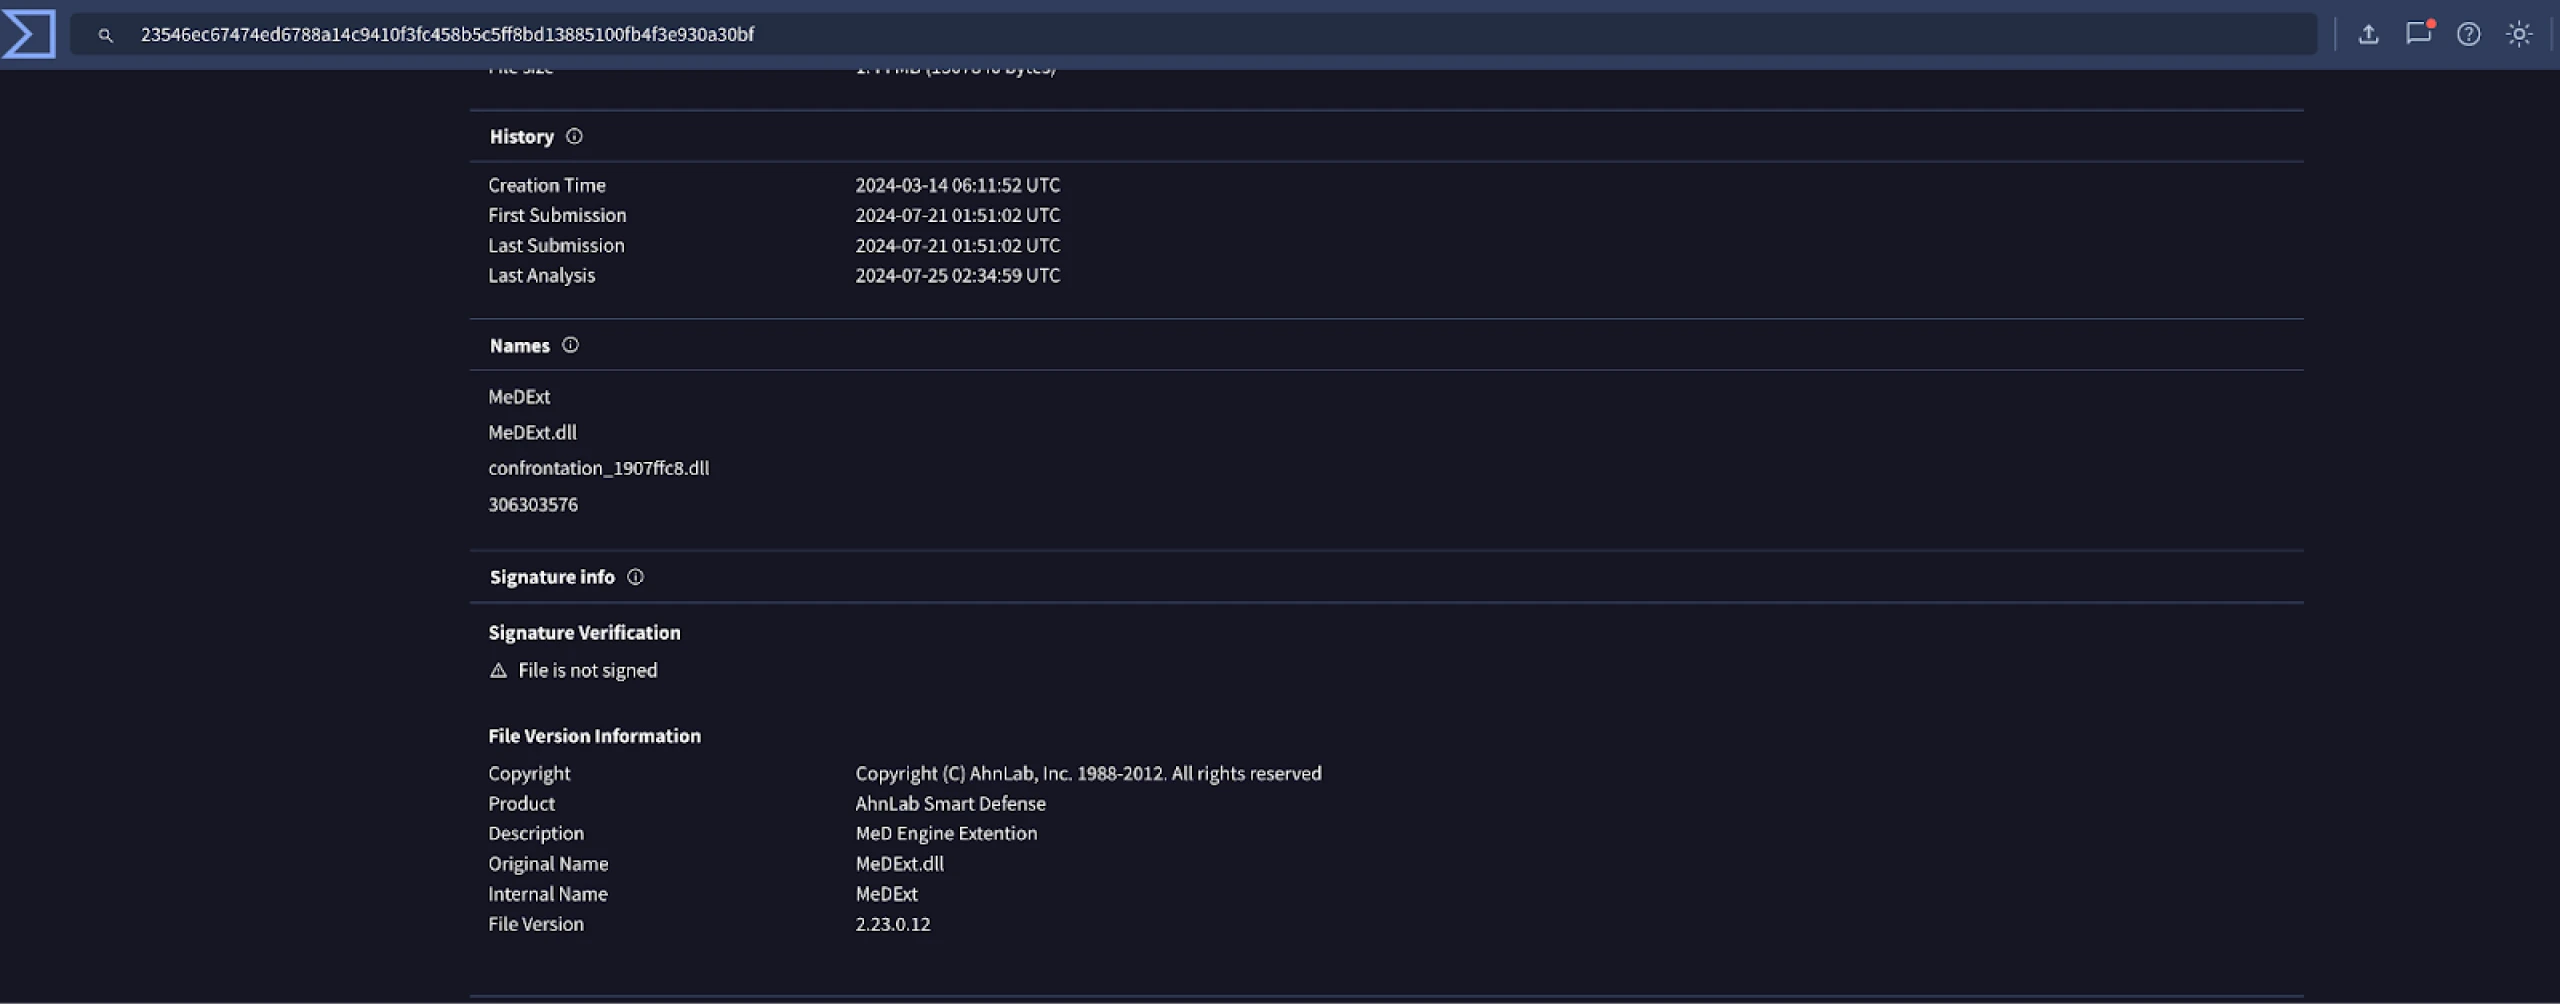Image resolution: width=2560 pixels, height=1004 pixels.
Task: Click Last Submission timestamp value
Action: pos(957,245)
